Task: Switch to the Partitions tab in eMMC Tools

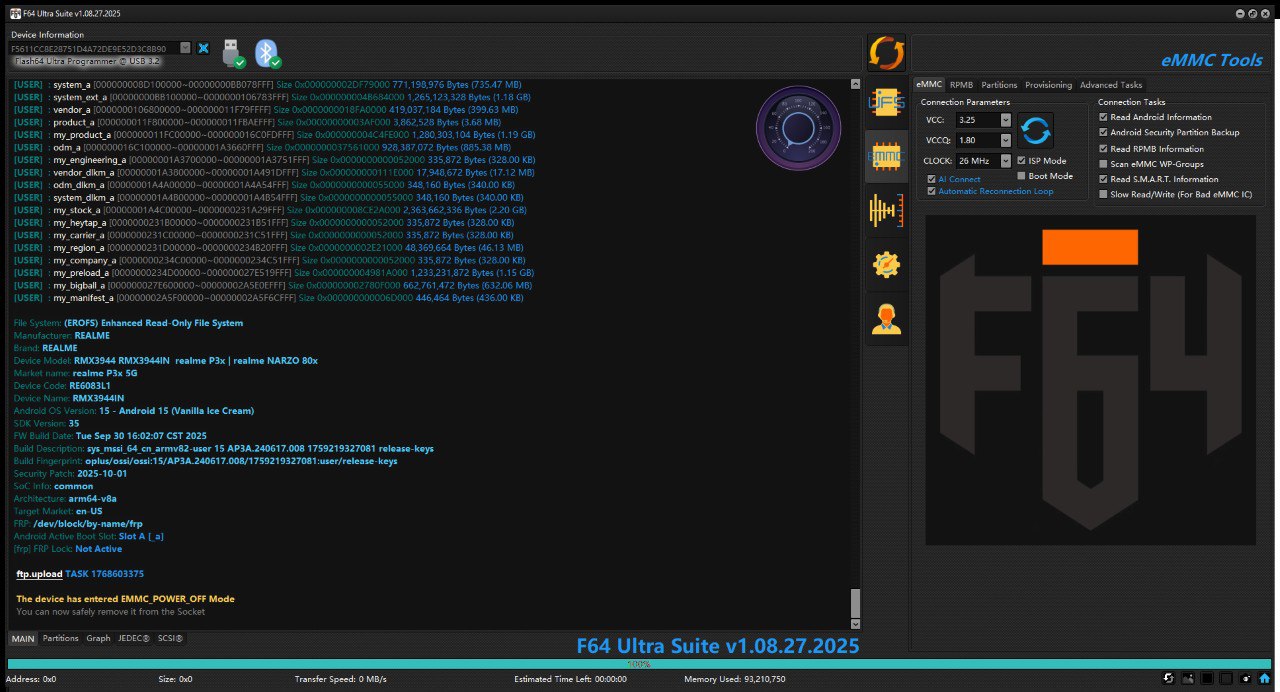Action: (999, 85)
